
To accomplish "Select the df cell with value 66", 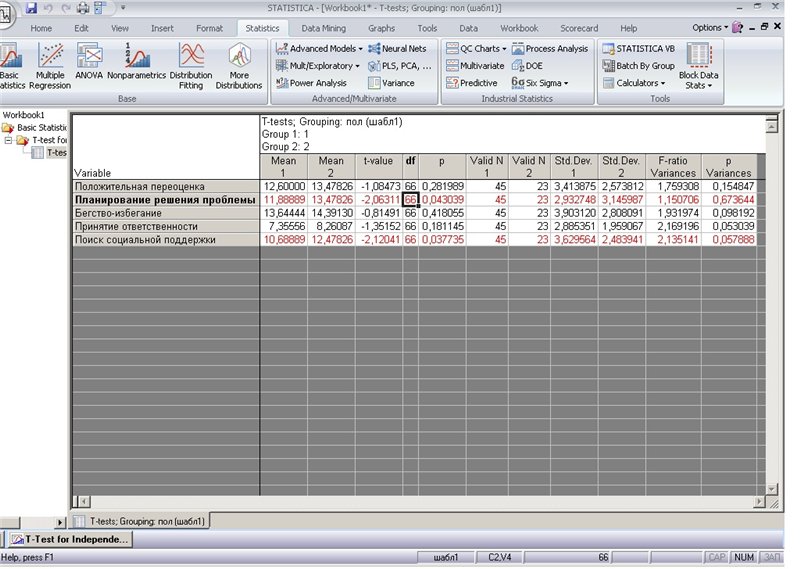I will [410, 199].
